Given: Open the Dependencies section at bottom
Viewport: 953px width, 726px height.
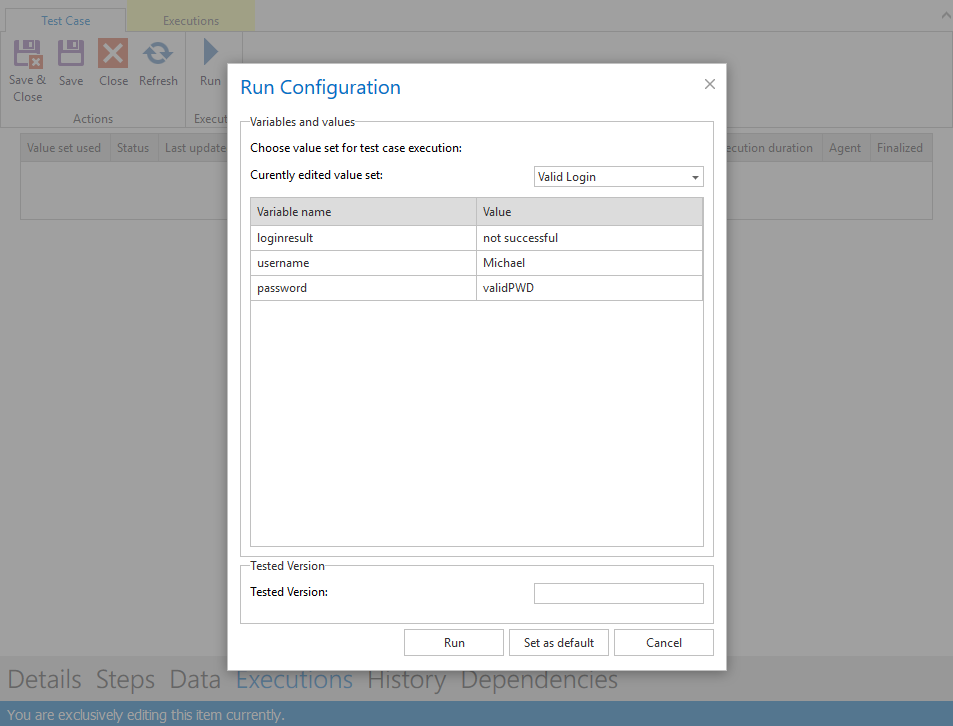Looking at the screenshot, I should (539, 680).
